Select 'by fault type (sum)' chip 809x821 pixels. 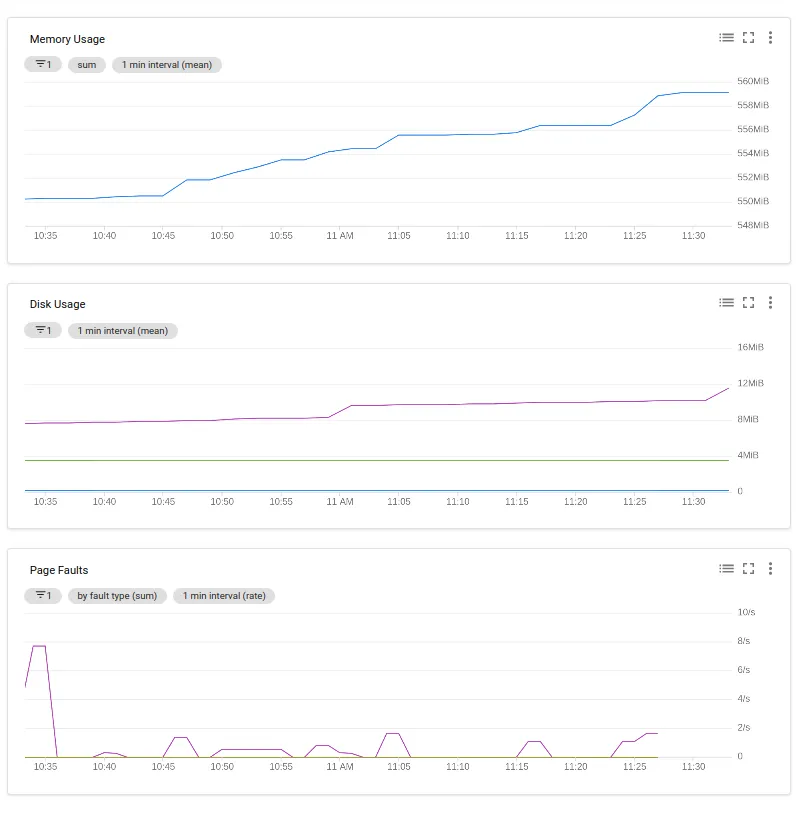117,596
